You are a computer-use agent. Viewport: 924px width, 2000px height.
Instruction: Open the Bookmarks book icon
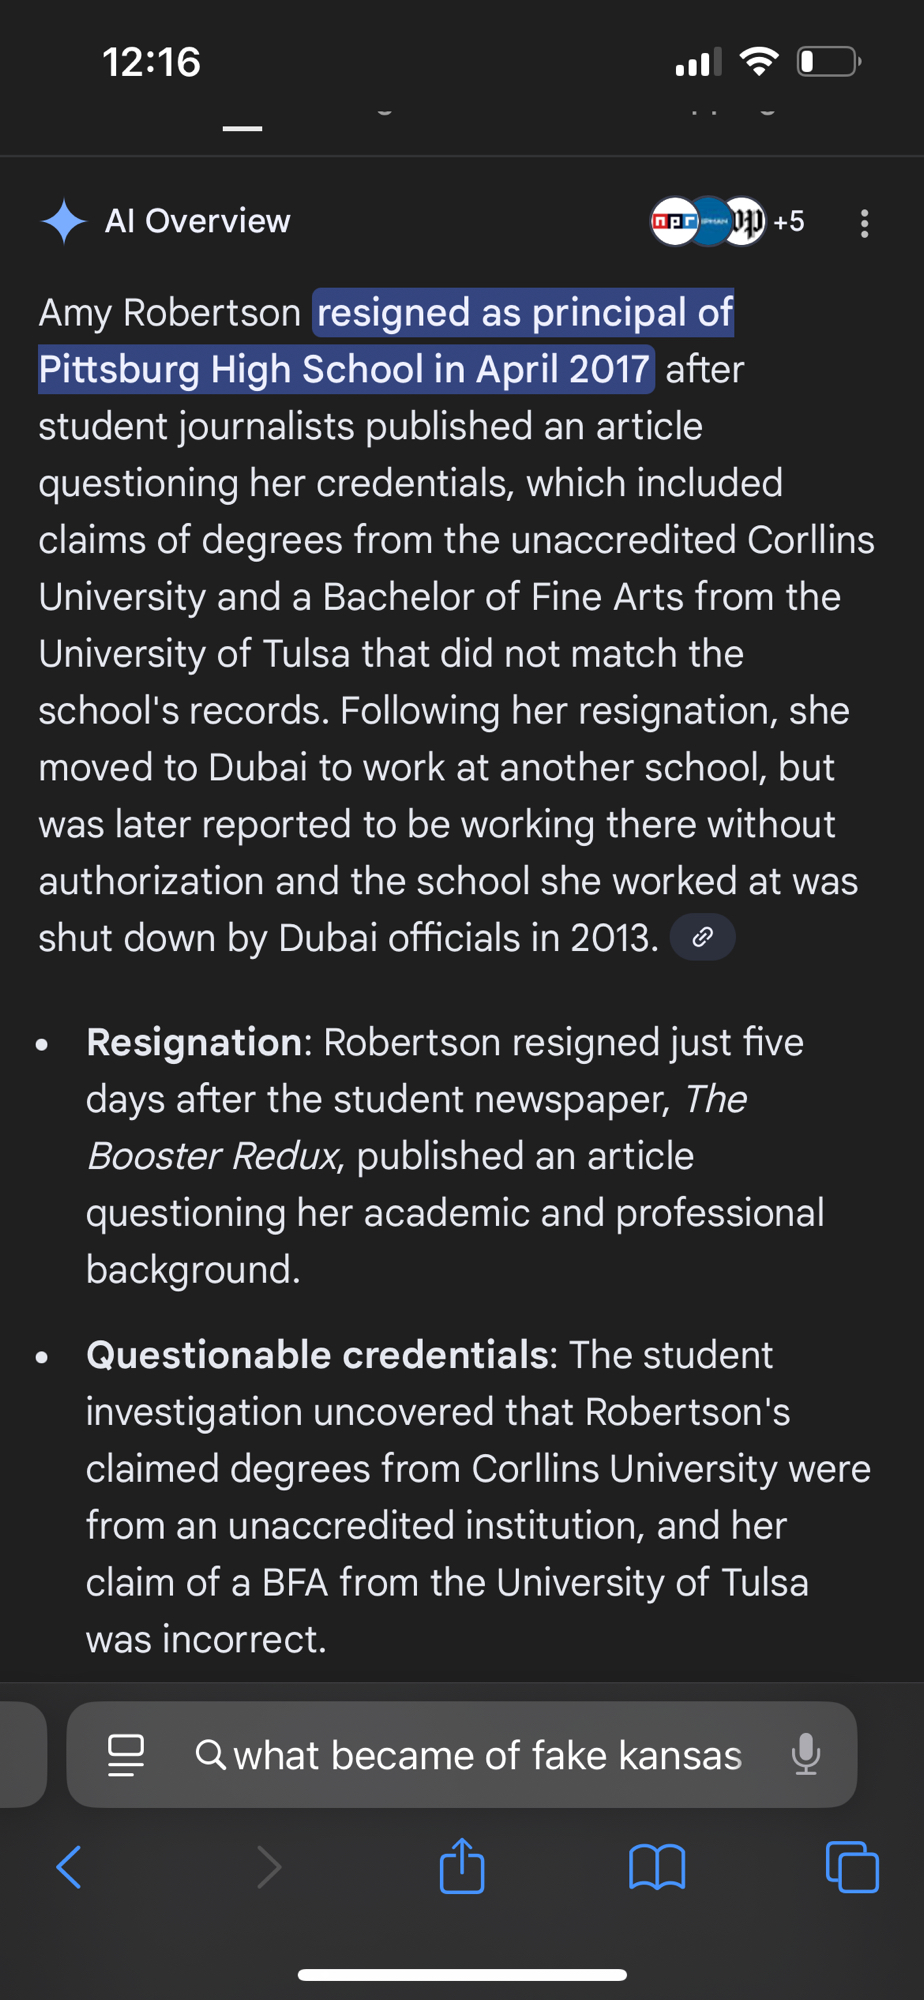[x=657, y=1867]
